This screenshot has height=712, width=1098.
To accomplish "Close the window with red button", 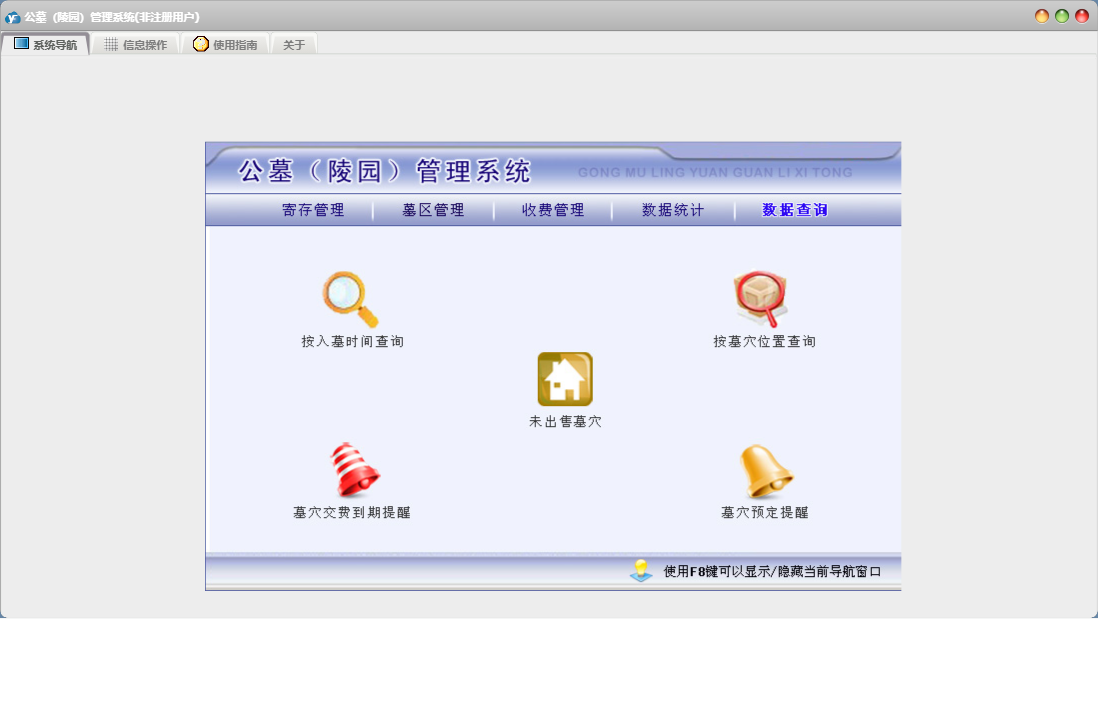I will (x=1082, y=16).
